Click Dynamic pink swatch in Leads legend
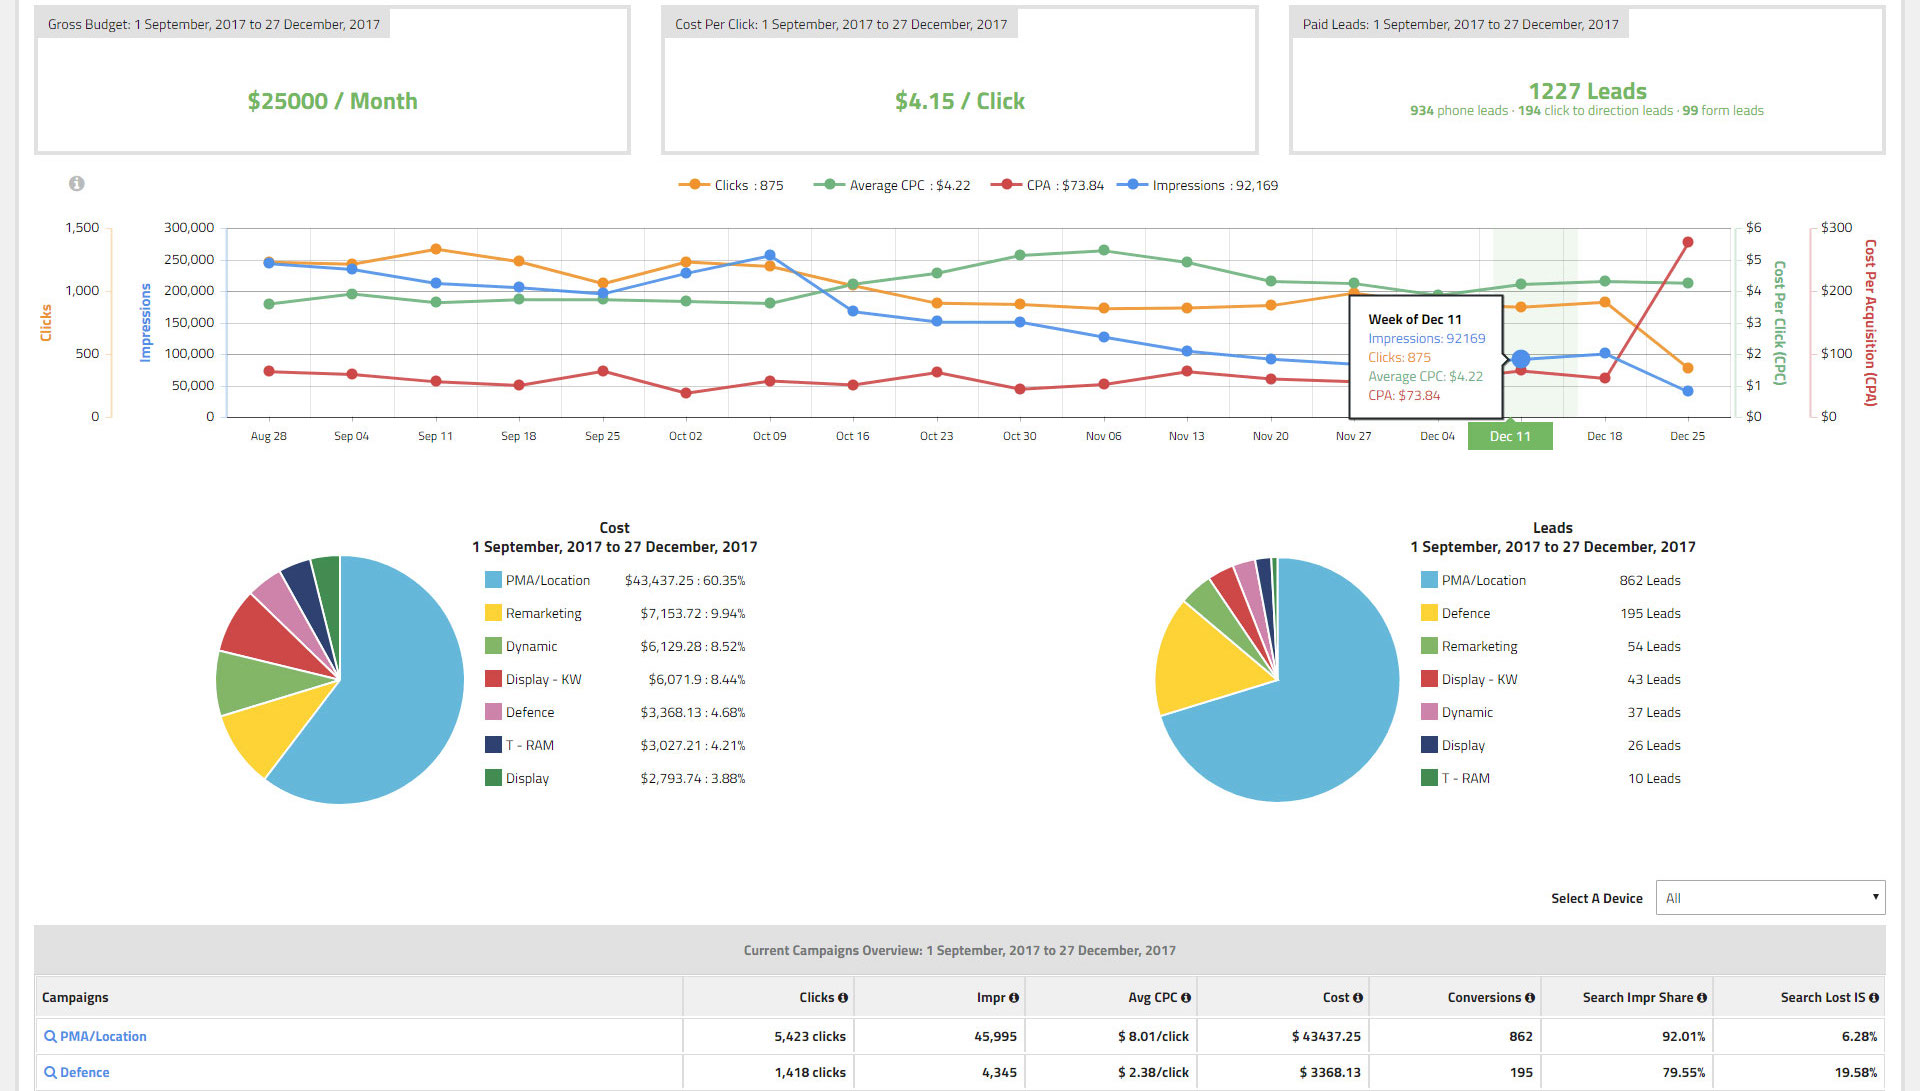 [1429, 712]
